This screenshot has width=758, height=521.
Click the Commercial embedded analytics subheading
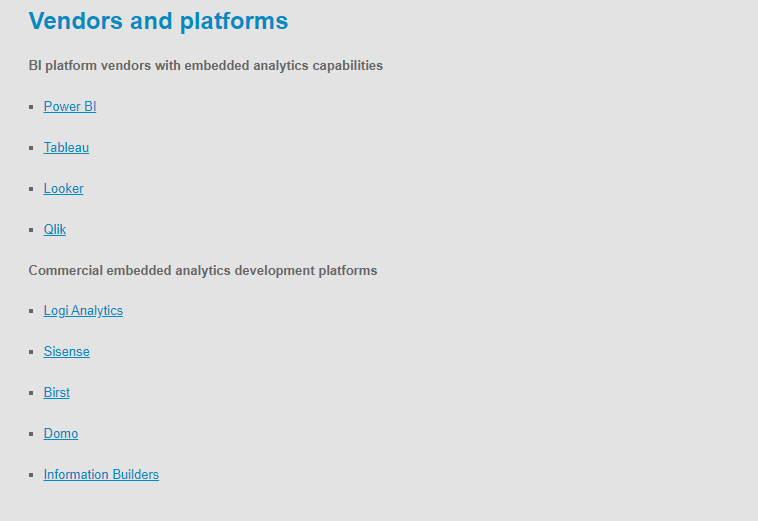(203, 270)
